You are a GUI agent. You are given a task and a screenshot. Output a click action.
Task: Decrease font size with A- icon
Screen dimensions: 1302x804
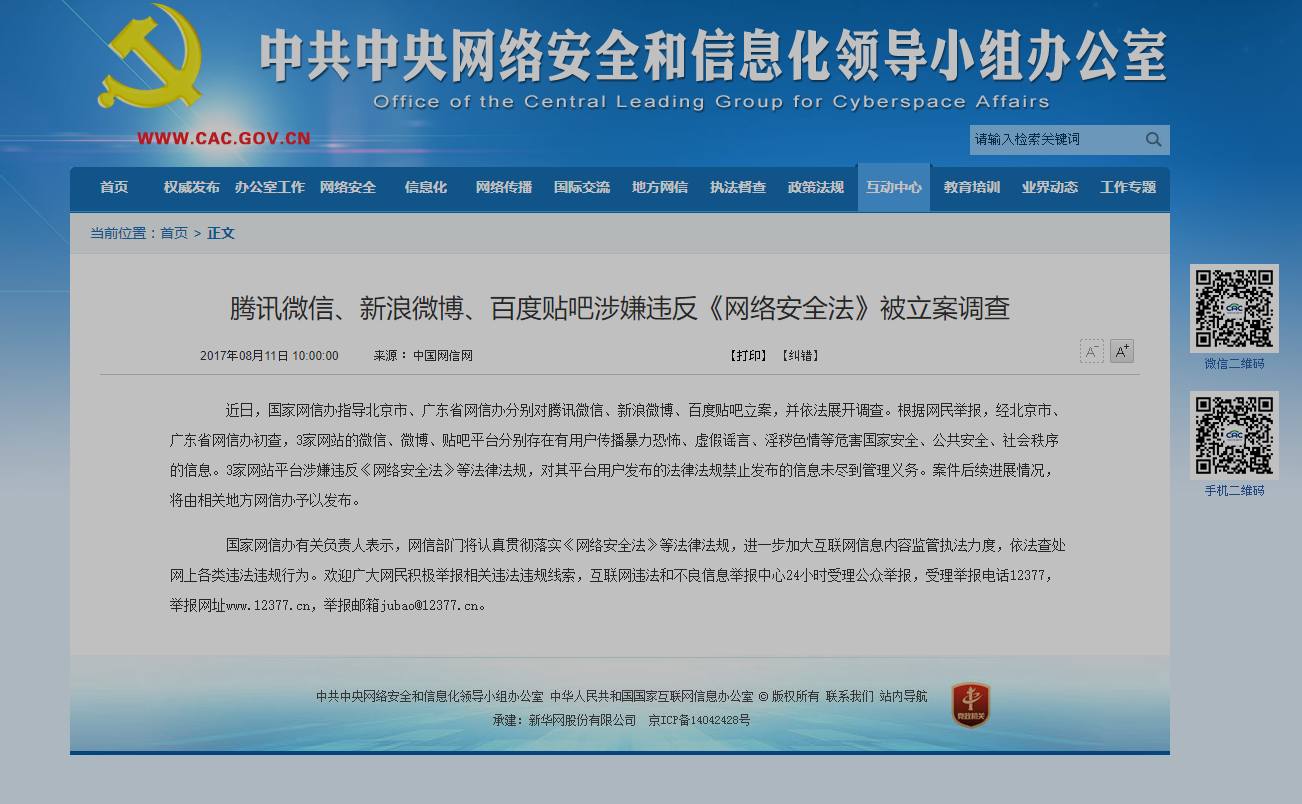tap(1091, 352)
